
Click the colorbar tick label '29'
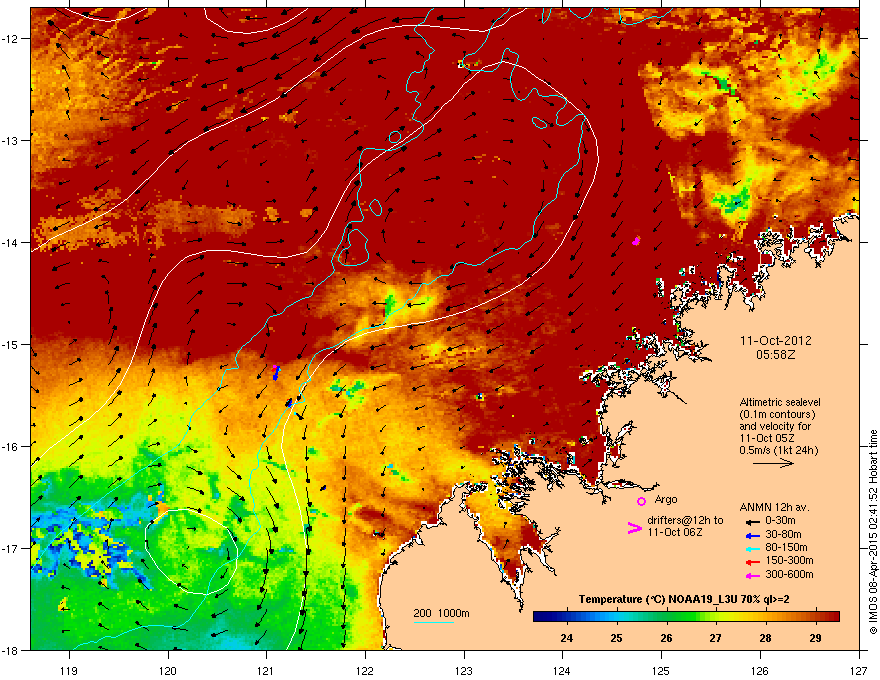(815, 638)
